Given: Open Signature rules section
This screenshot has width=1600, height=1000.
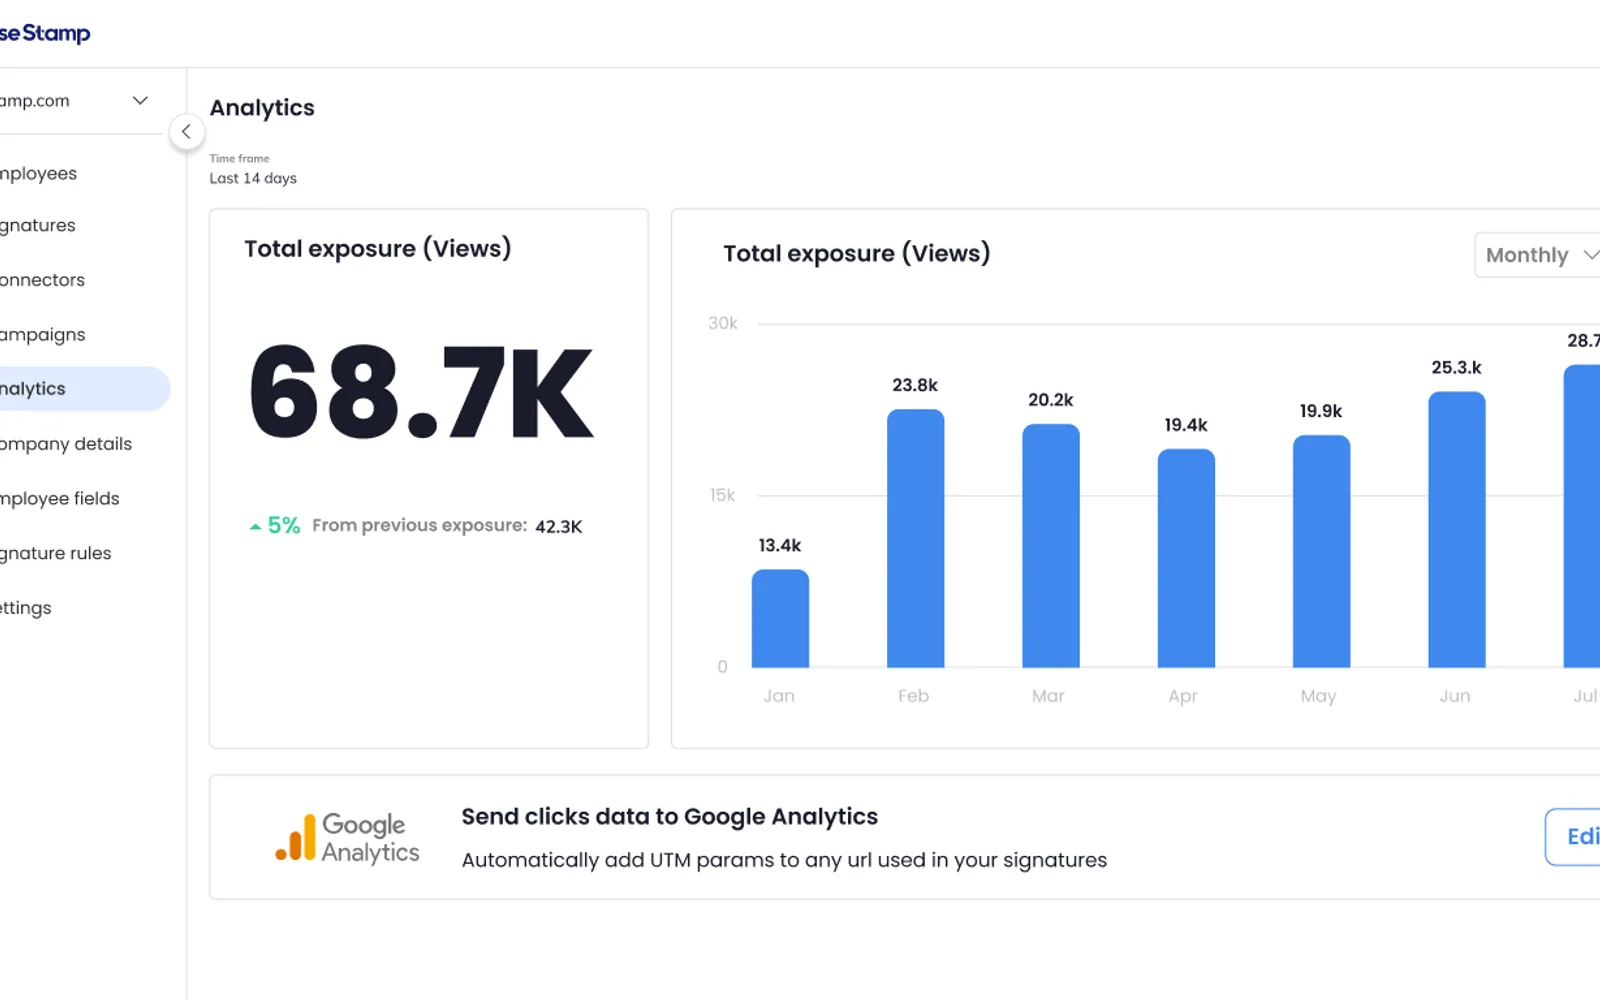Looking at the screenshot, I should click(x=56, y=553).
